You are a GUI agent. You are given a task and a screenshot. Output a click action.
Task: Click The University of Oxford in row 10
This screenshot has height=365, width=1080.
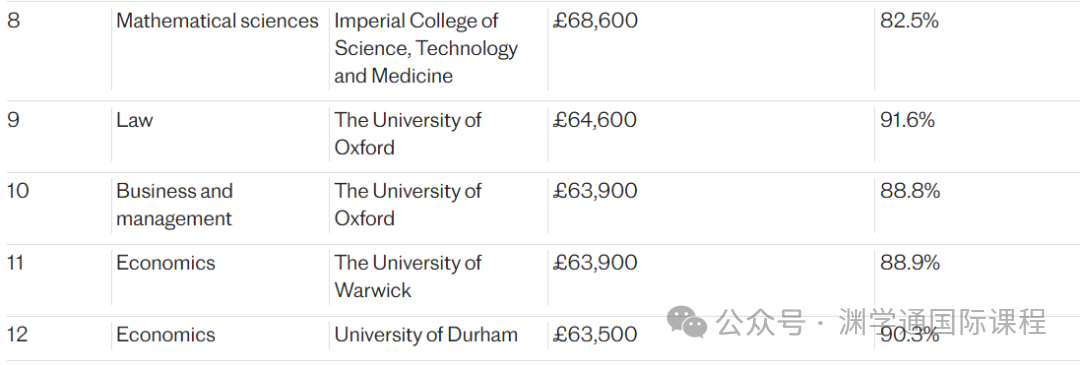[408, 205]
